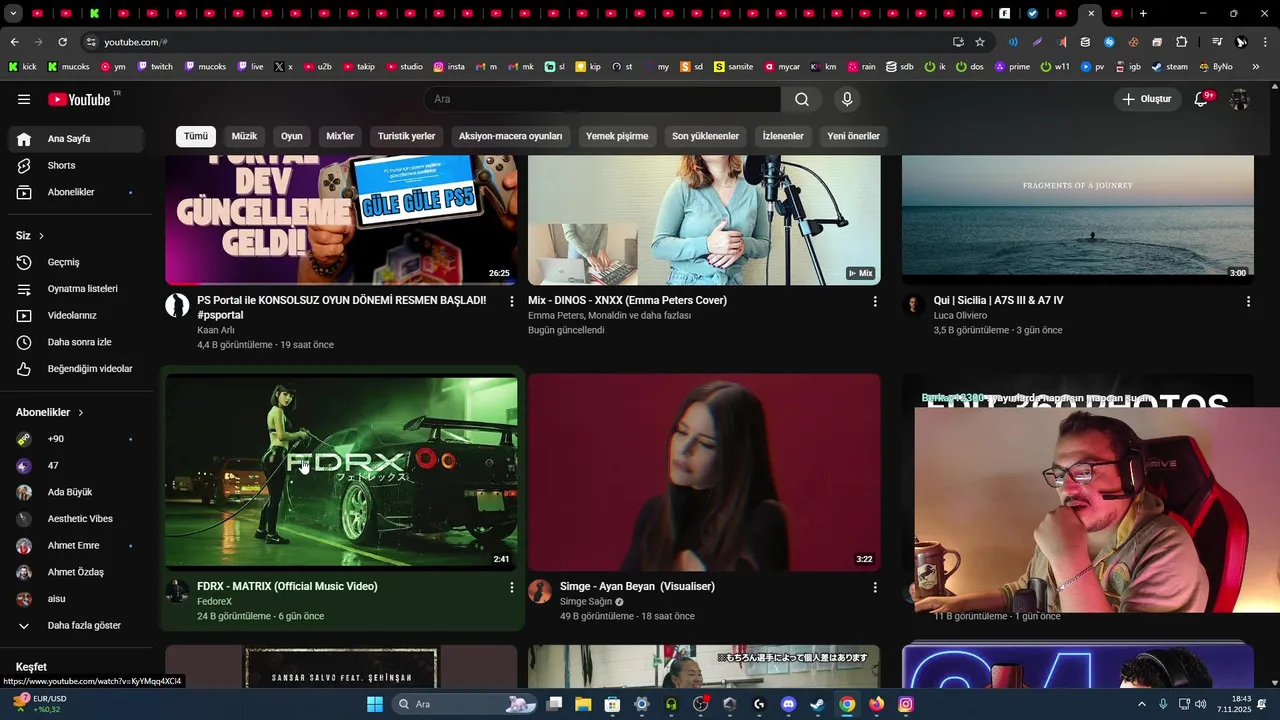Click into the YouTube Ara search box

[x=602, y=99]
